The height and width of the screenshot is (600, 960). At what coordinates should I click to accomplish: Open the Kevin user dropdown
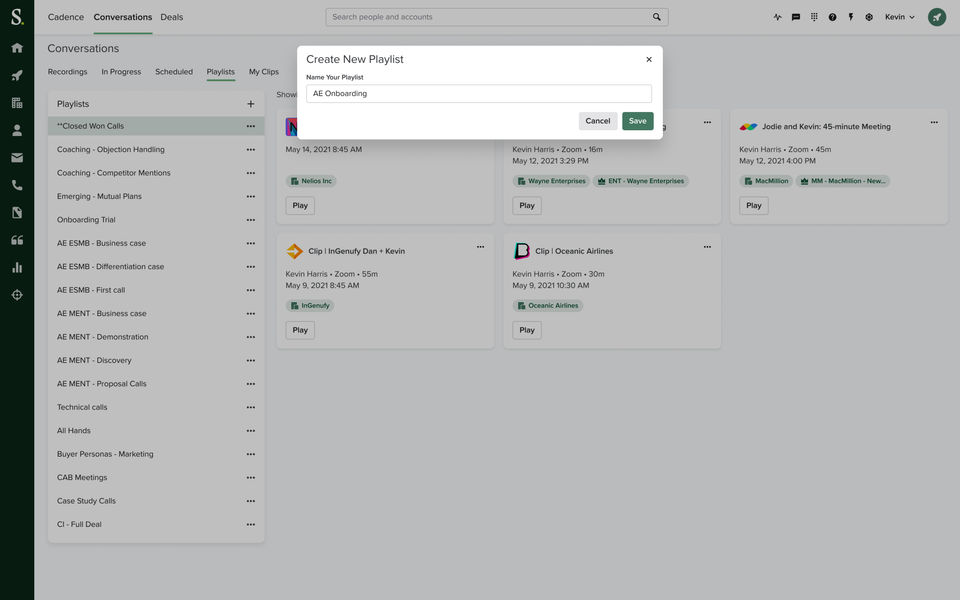[x=900, y=17]
